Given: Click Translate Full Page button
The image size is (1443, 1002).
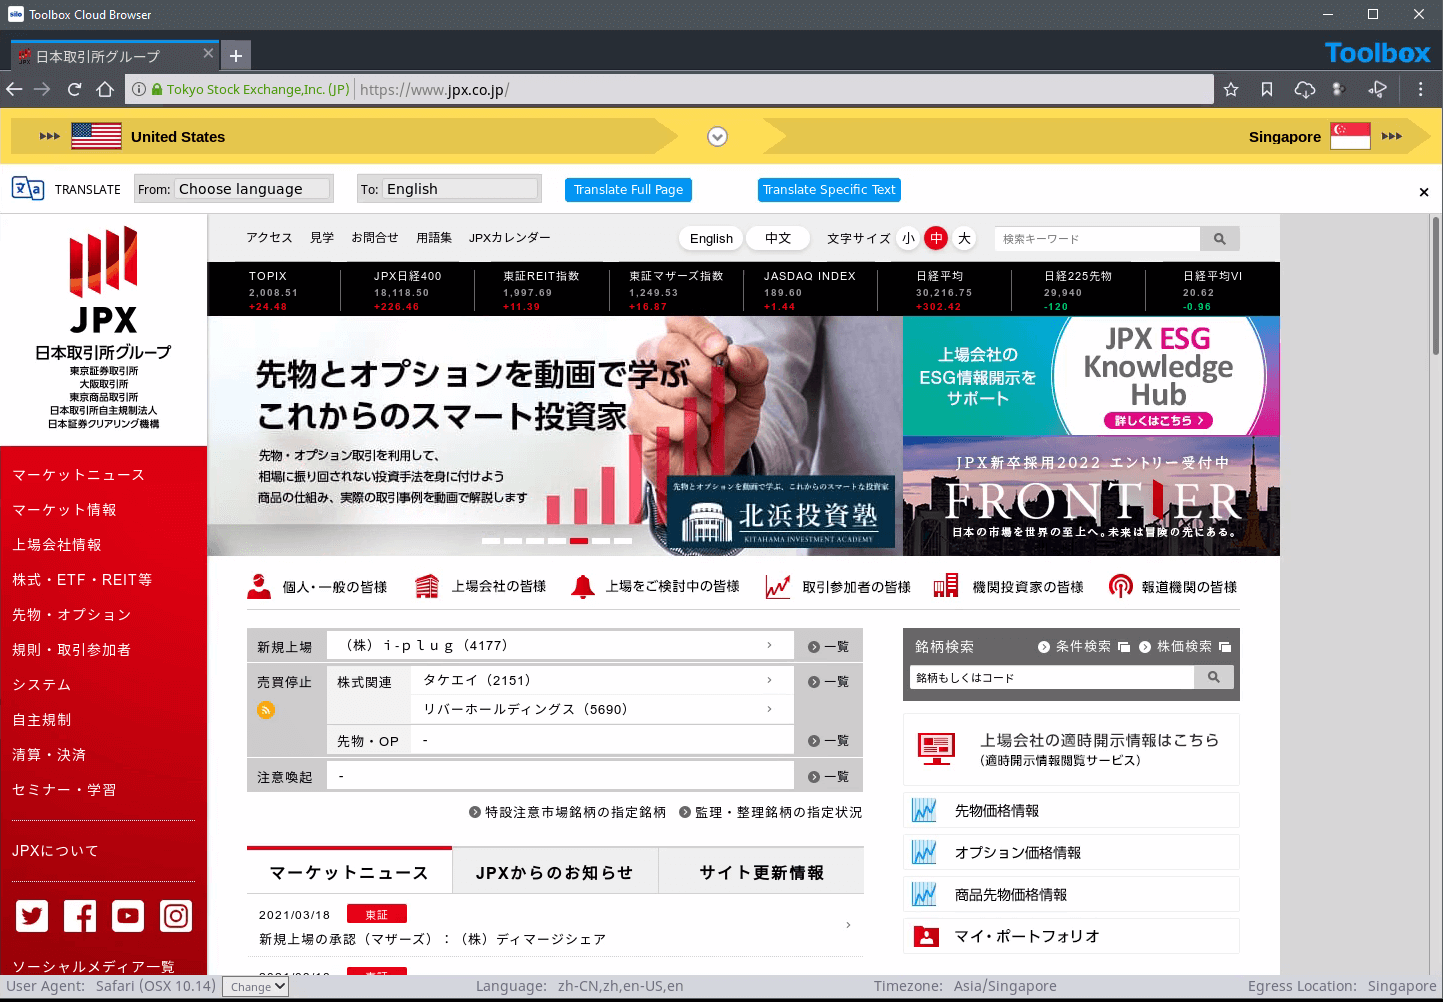Looking at the screenshot, I should [x=628, y=190].
